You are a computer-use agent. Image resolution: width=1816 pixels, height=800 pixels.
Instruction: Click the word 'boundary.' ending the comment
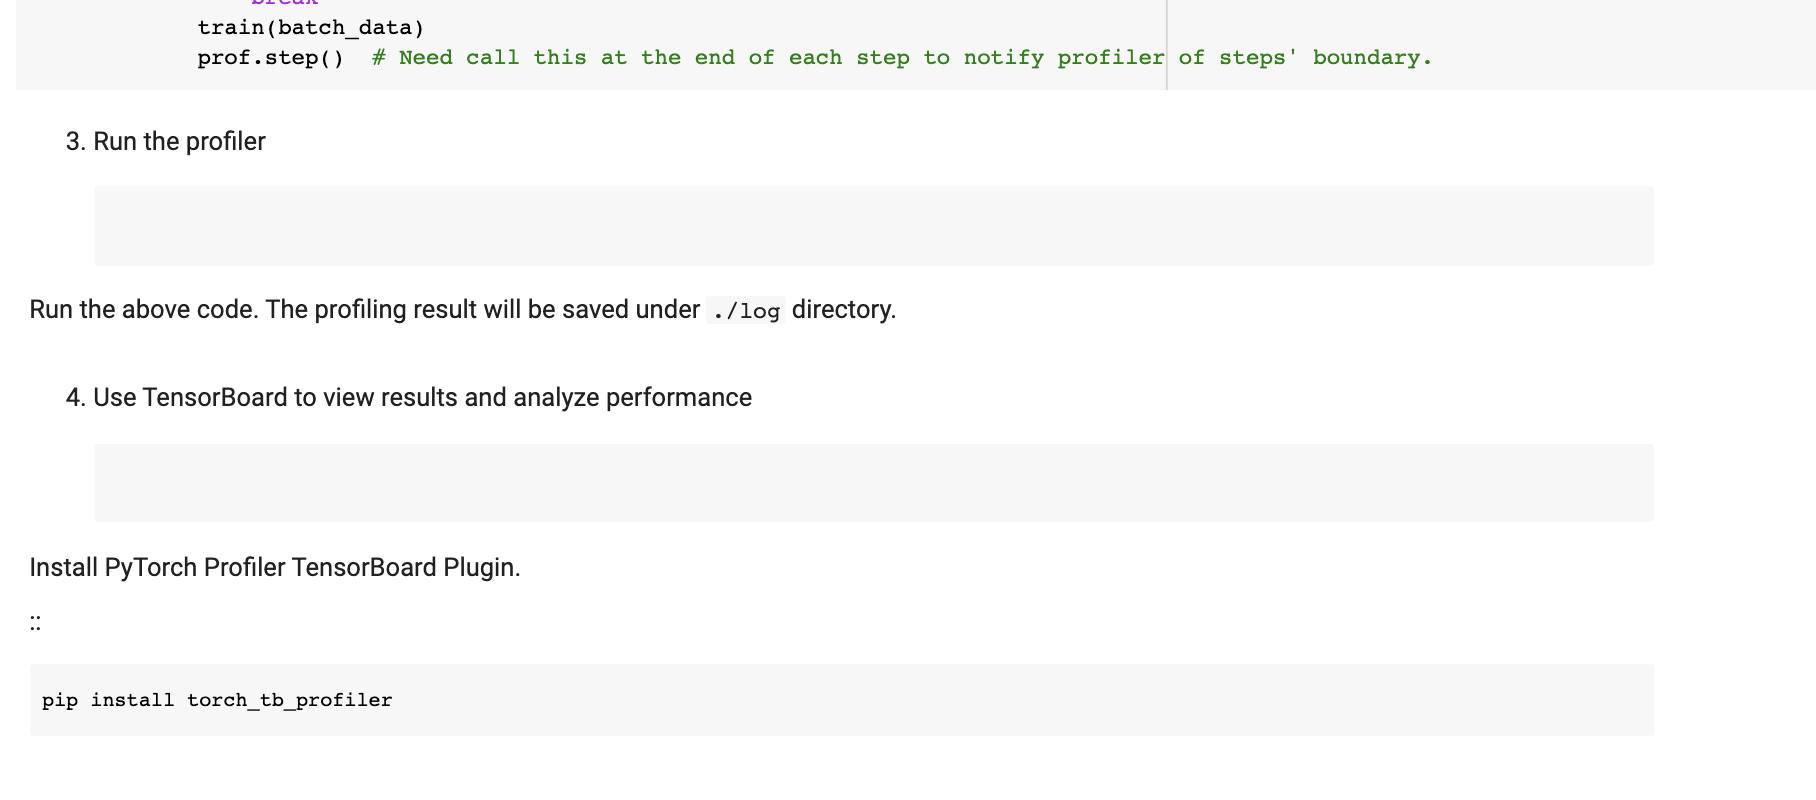1372,58
